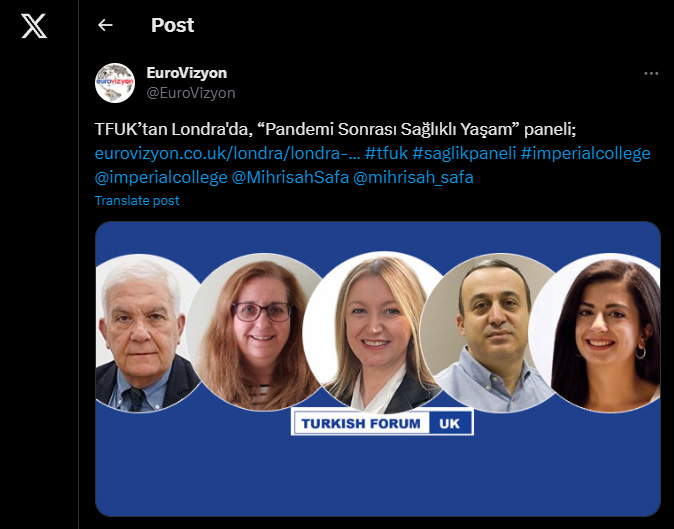674x529 pixels.
Task: Click the blonde woman's center portrait
Action: (374, 333)
